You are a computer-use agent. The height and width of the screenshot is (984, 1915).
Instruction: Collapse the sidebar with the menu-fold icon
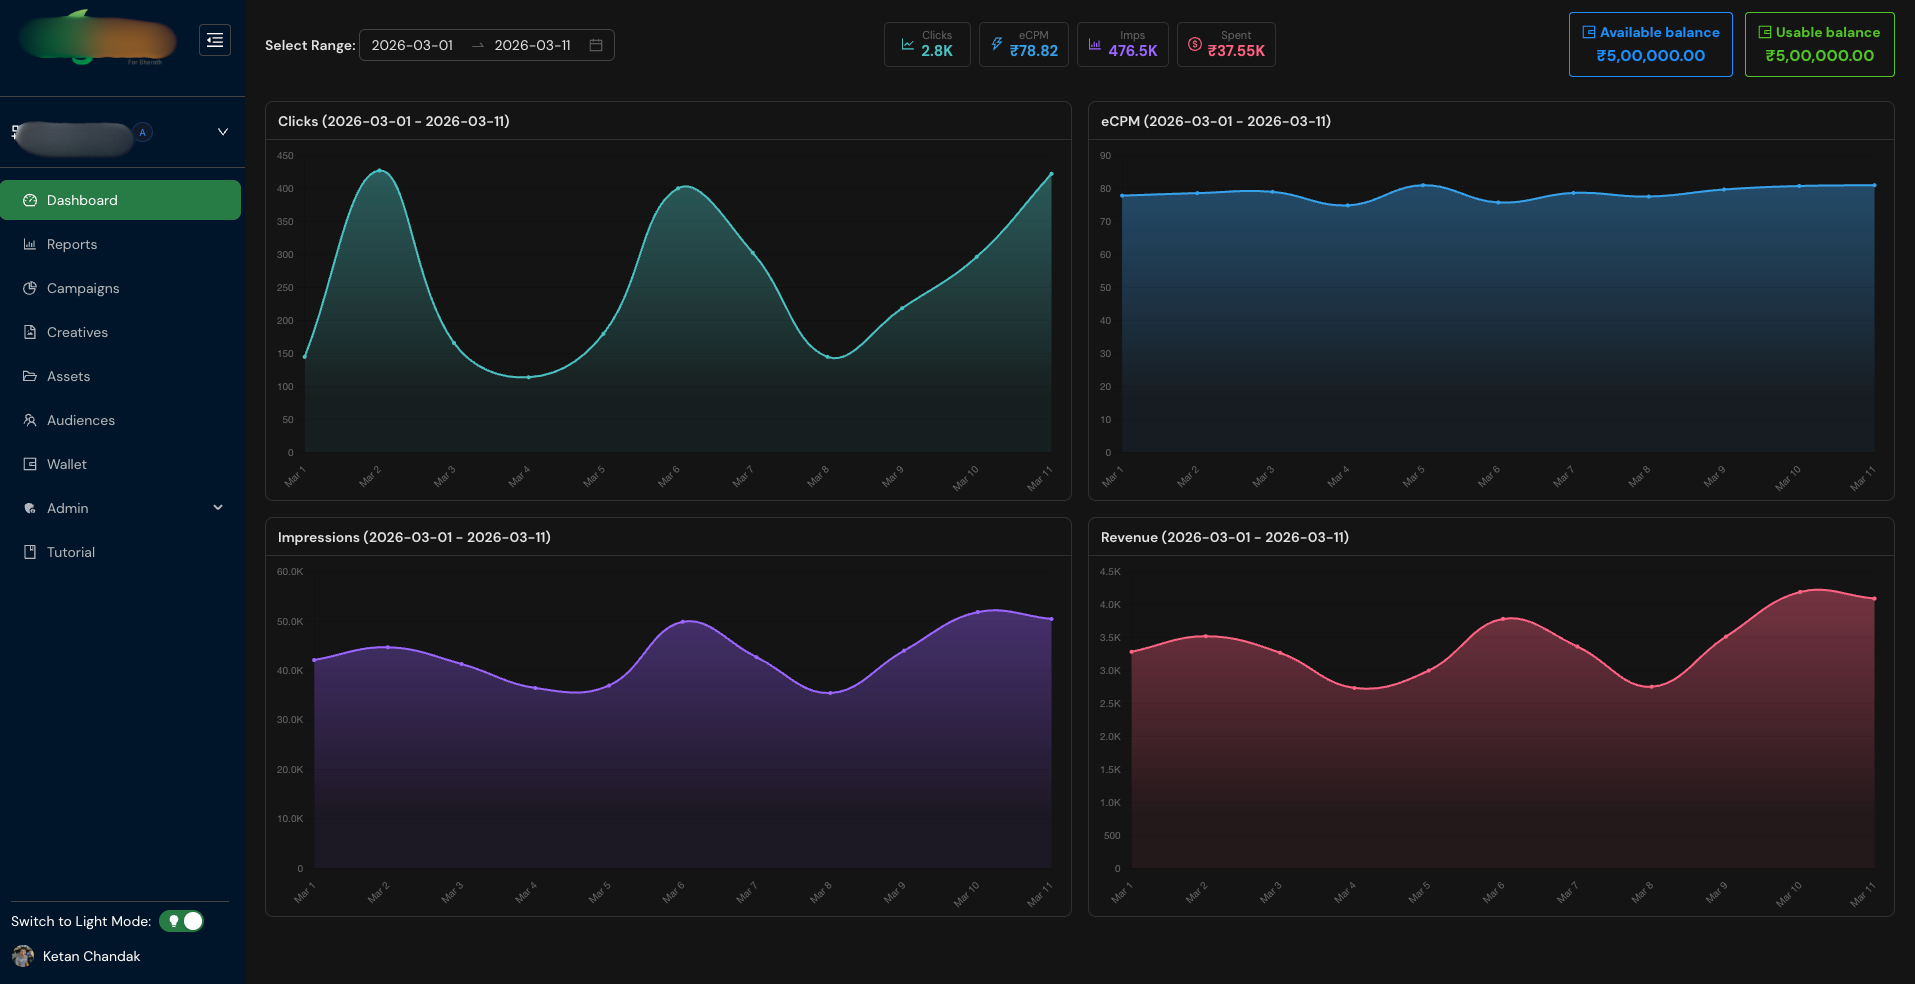point(215,40)
